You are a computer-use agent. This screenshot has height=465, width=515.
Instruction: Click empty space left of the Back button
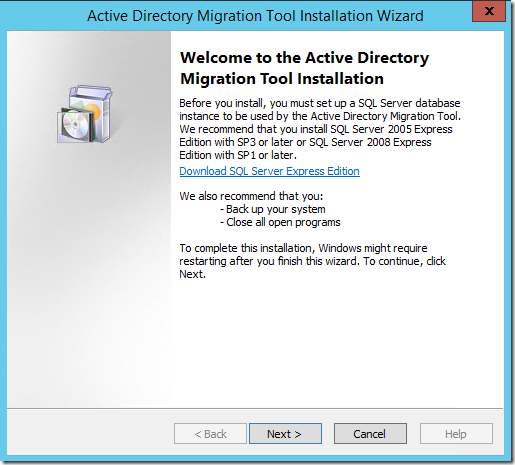point(90,434)
